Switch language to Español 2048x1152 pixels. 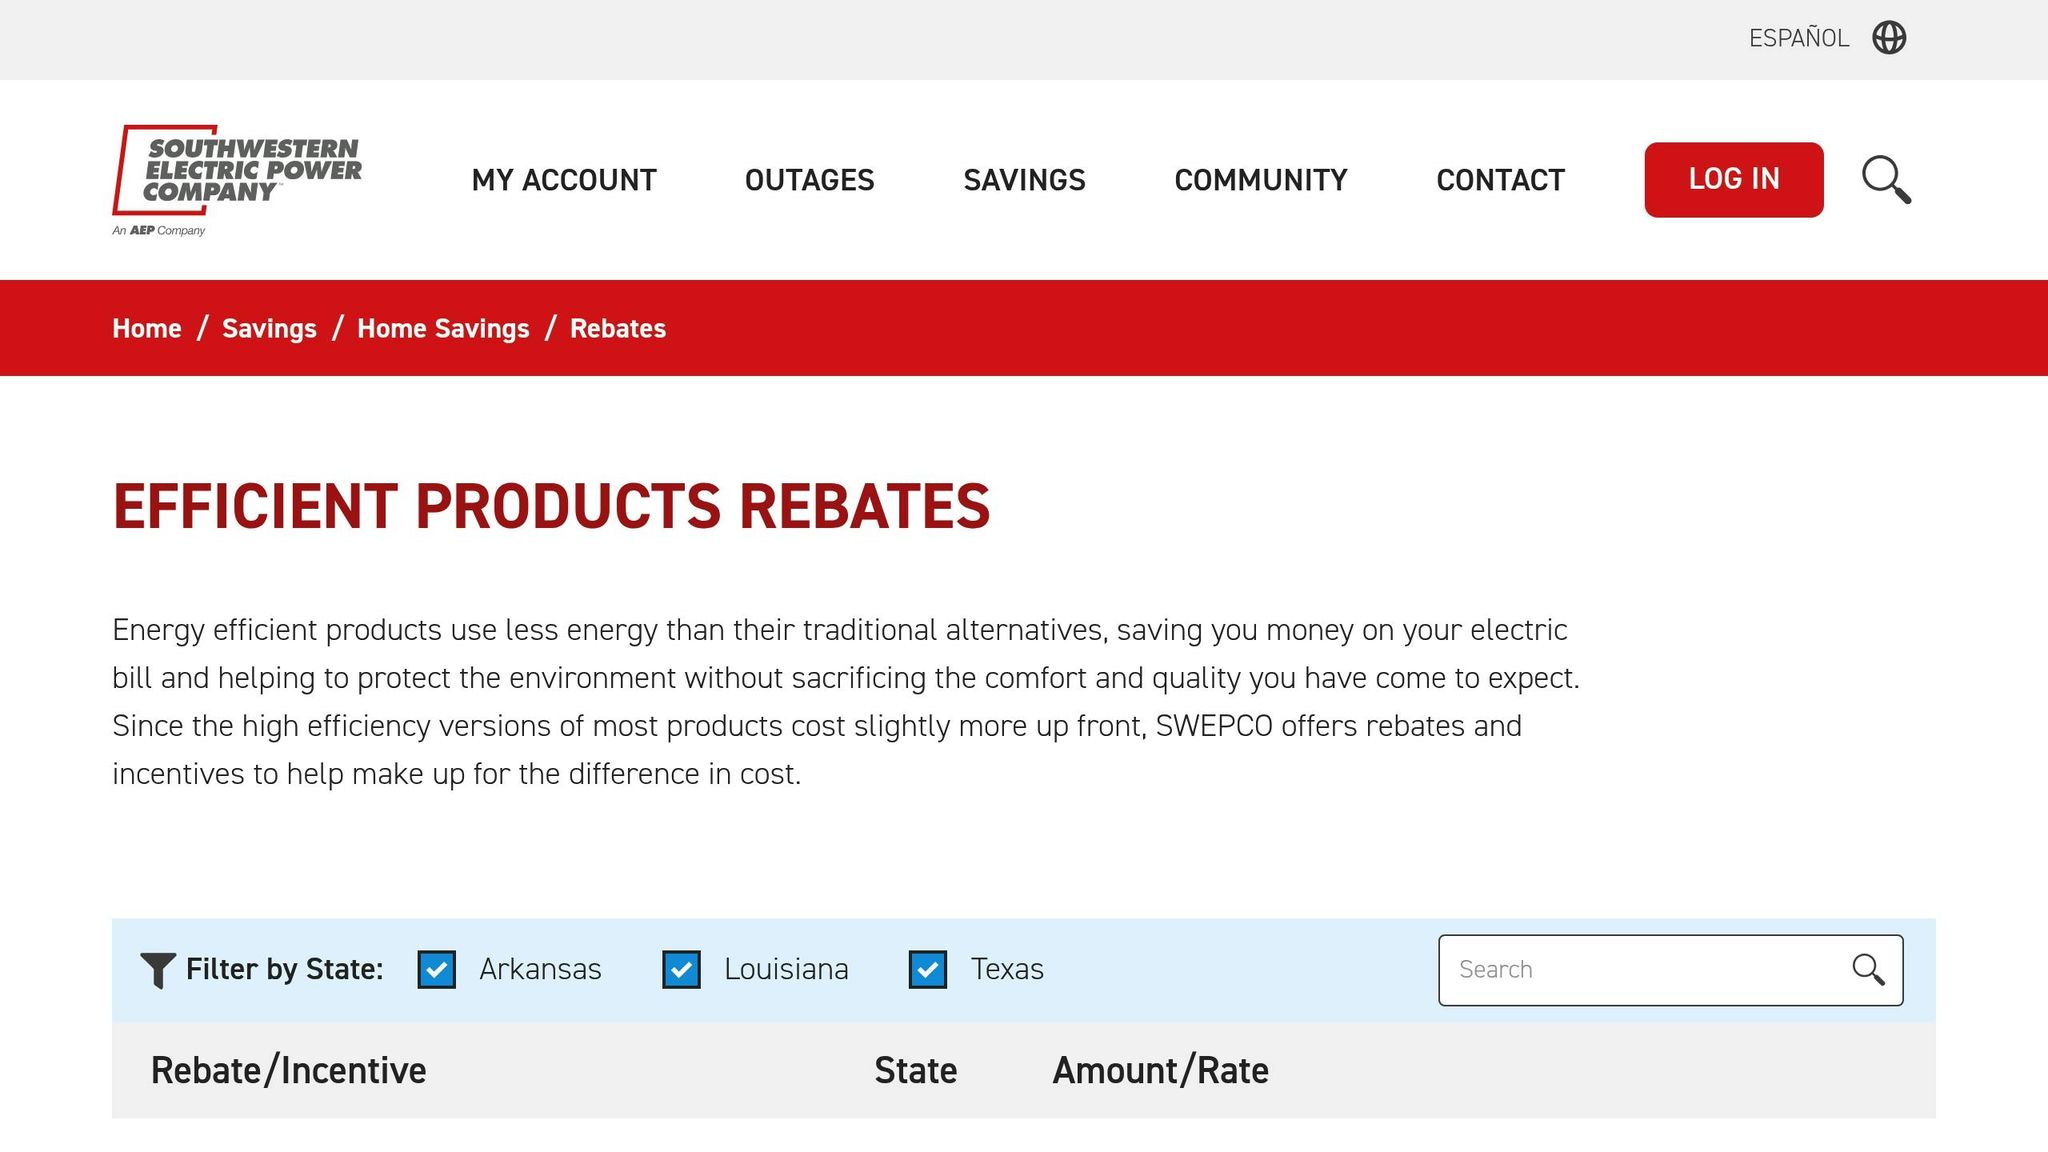[x=1798, y=38]
